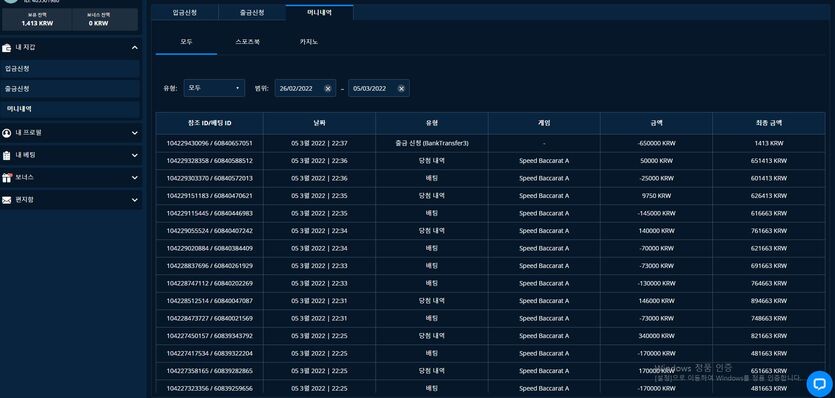Click the 9750 KRW amount cell

[x=657, y=196]
